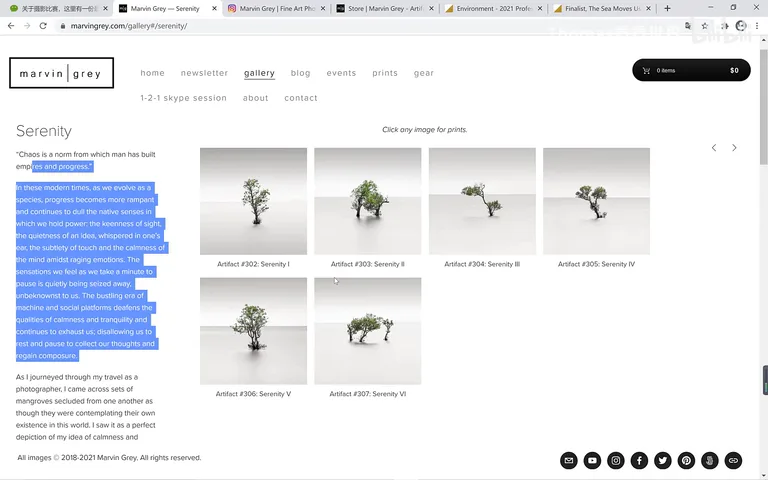This screenshot has height=480, width=768.
Task: Open the Facebook social icon
Action: [x=639, y=460]
